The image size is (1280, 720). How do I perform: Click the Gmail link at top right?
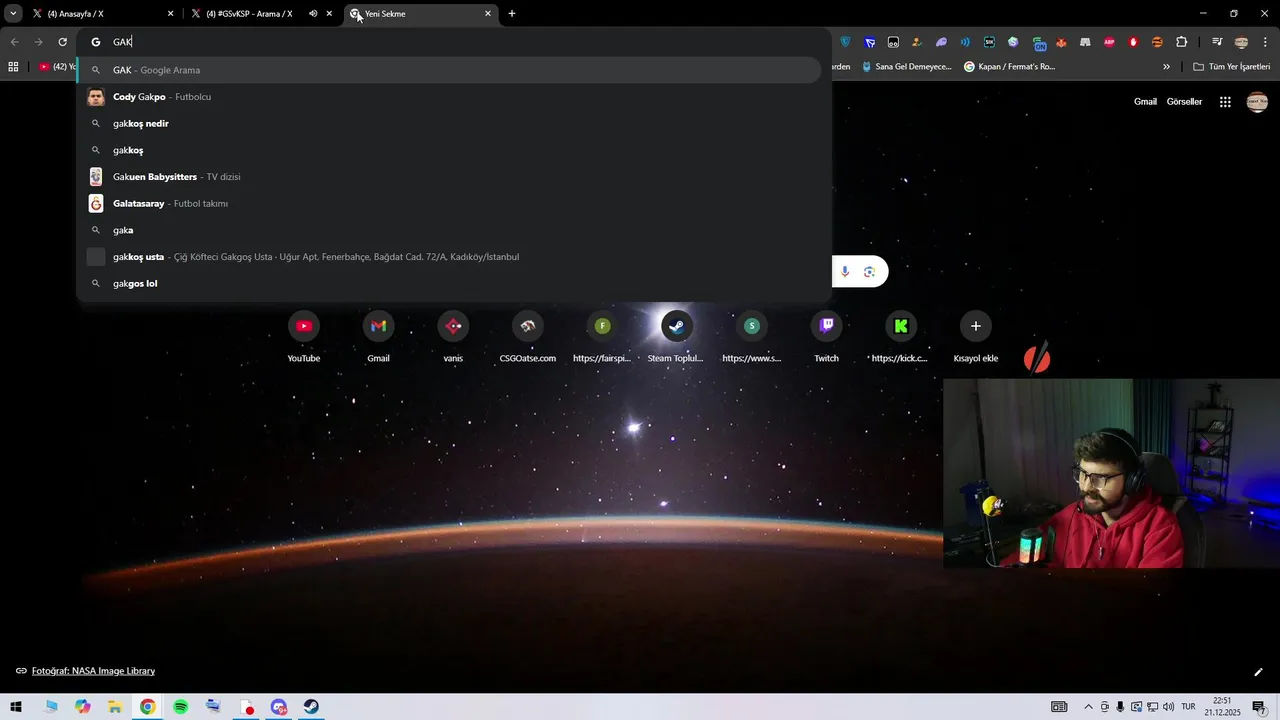(x=1145, y=102)
